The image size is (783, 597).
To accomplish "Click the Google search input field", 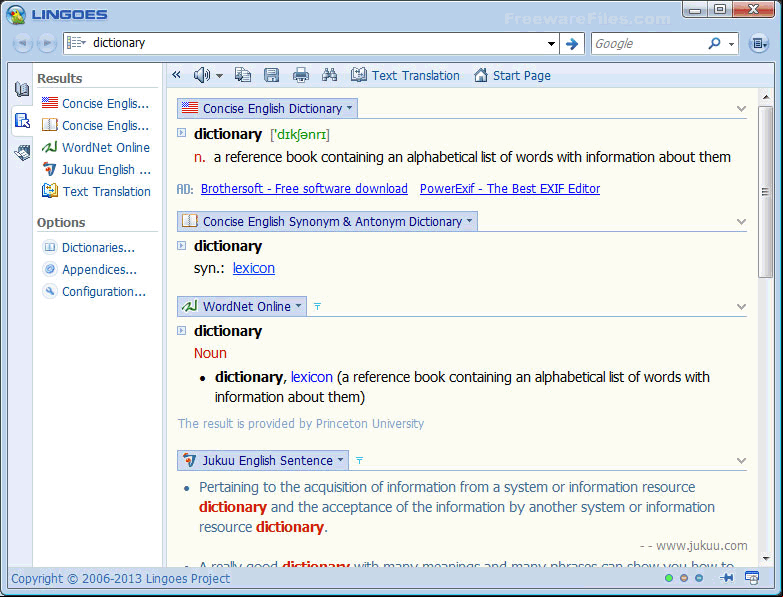I will 648,44.
